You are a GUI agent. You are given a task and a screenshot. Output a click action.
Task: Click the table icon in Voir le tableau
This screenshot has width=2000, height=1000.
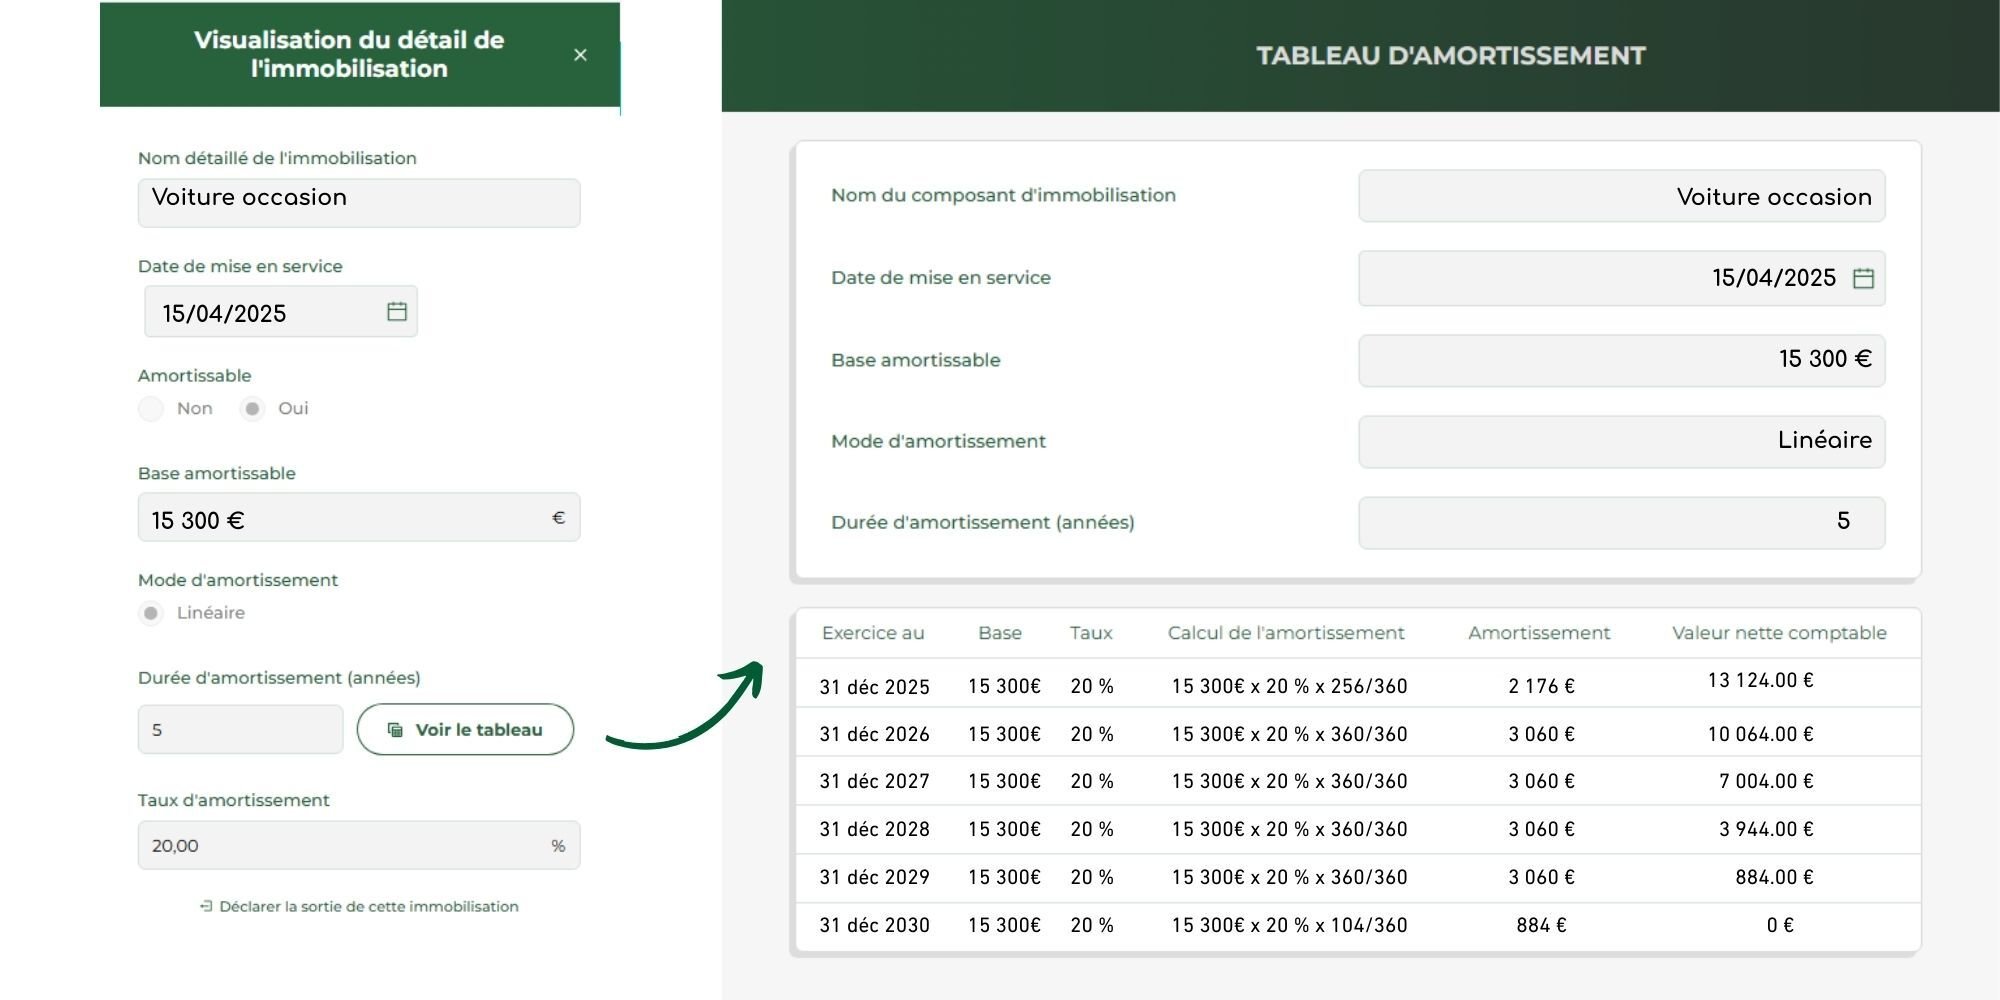point(396,730)
